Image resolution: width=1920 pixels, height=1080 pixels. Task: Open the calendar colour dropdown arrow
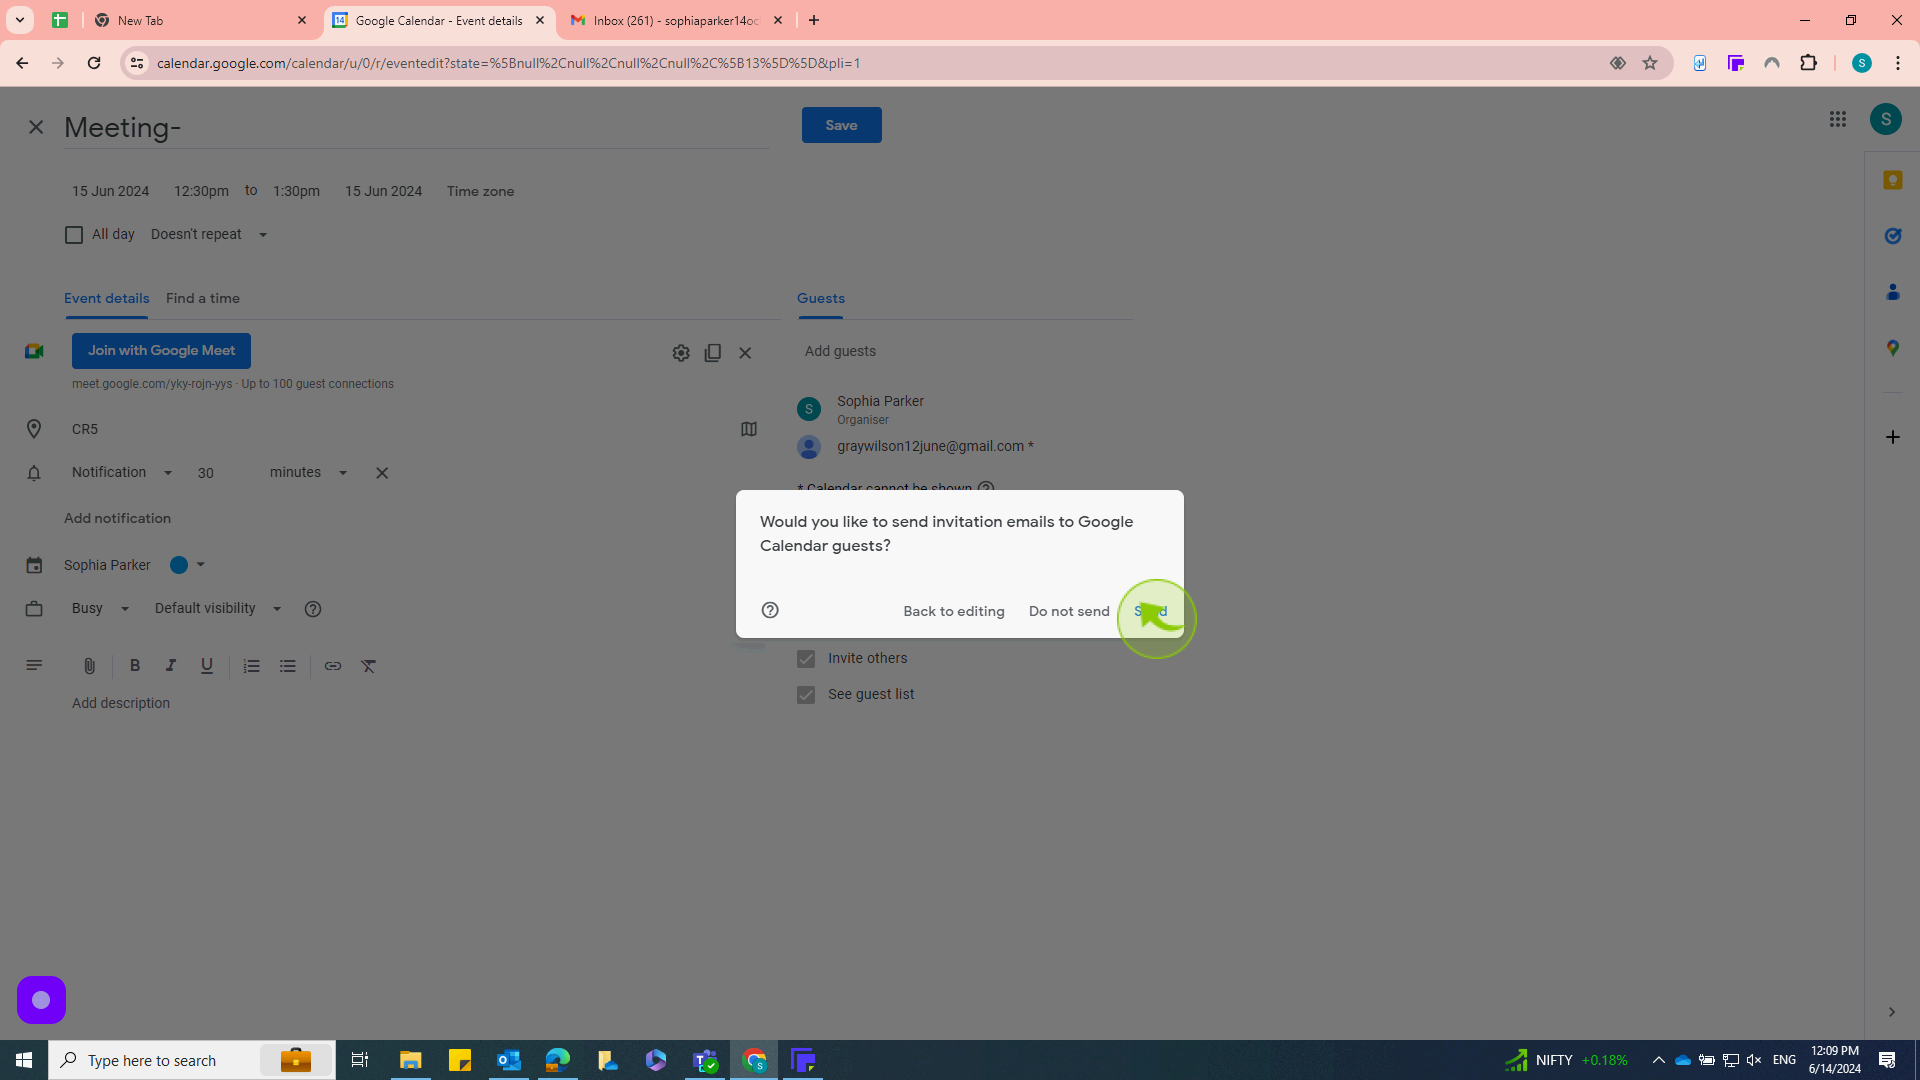point(201,565)
